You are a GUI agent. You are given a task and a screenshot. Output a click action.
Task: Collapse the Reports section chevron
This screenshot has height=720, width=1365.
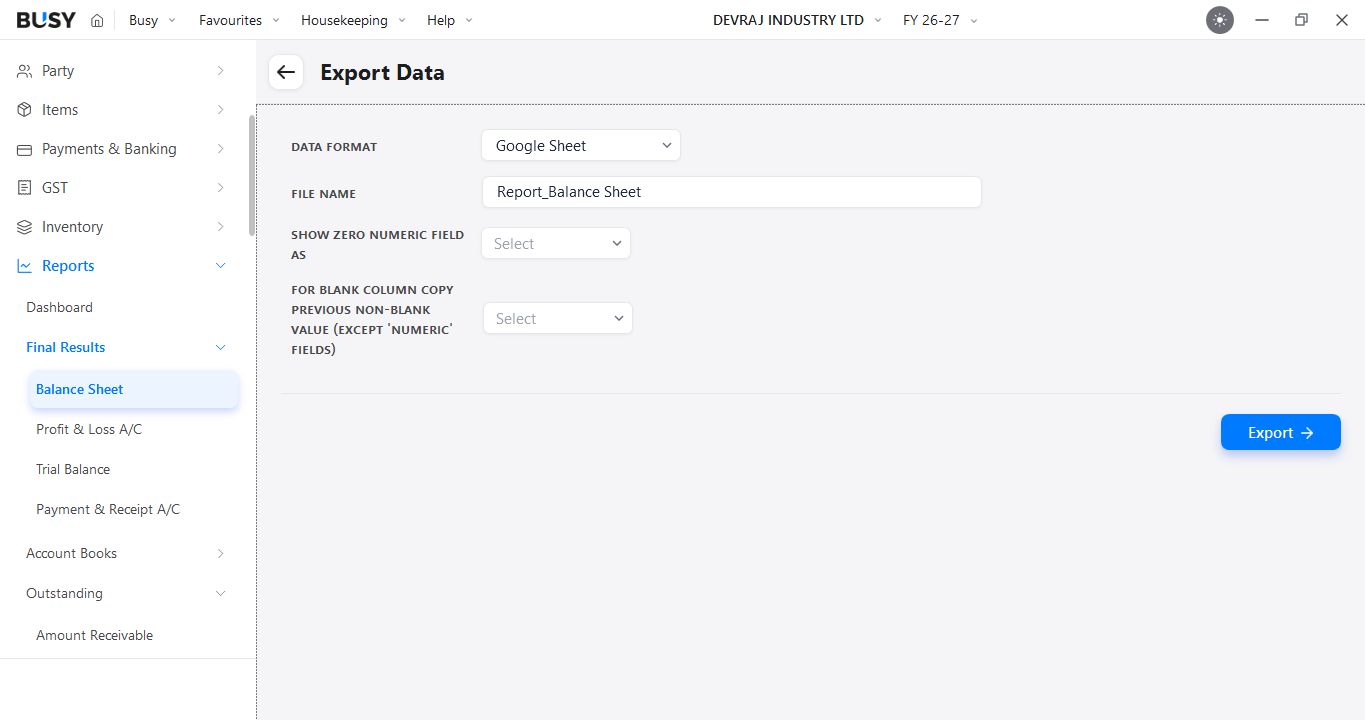[x=221, y=266]
